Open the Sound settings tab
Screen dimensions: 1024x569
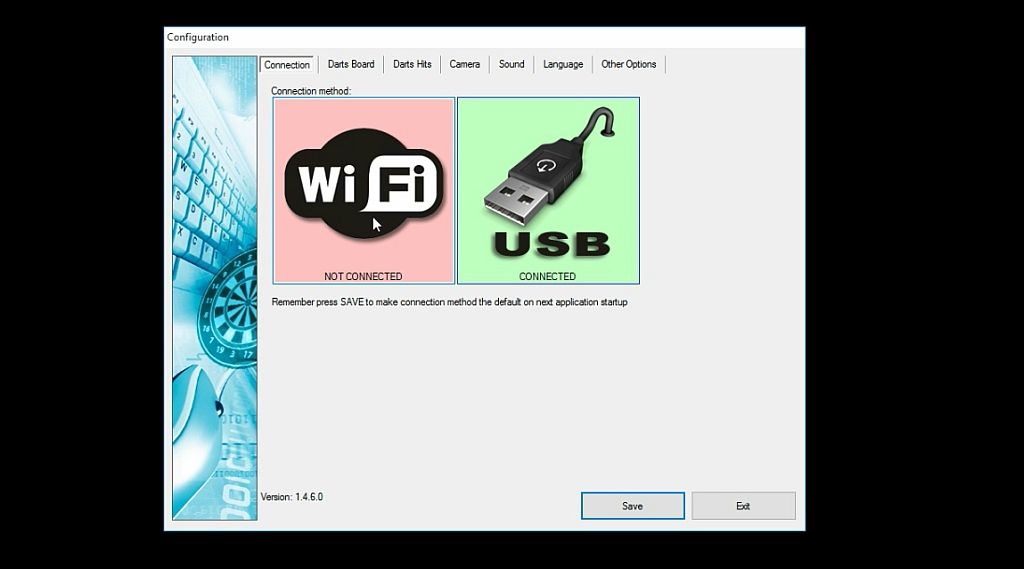[511, 64]
